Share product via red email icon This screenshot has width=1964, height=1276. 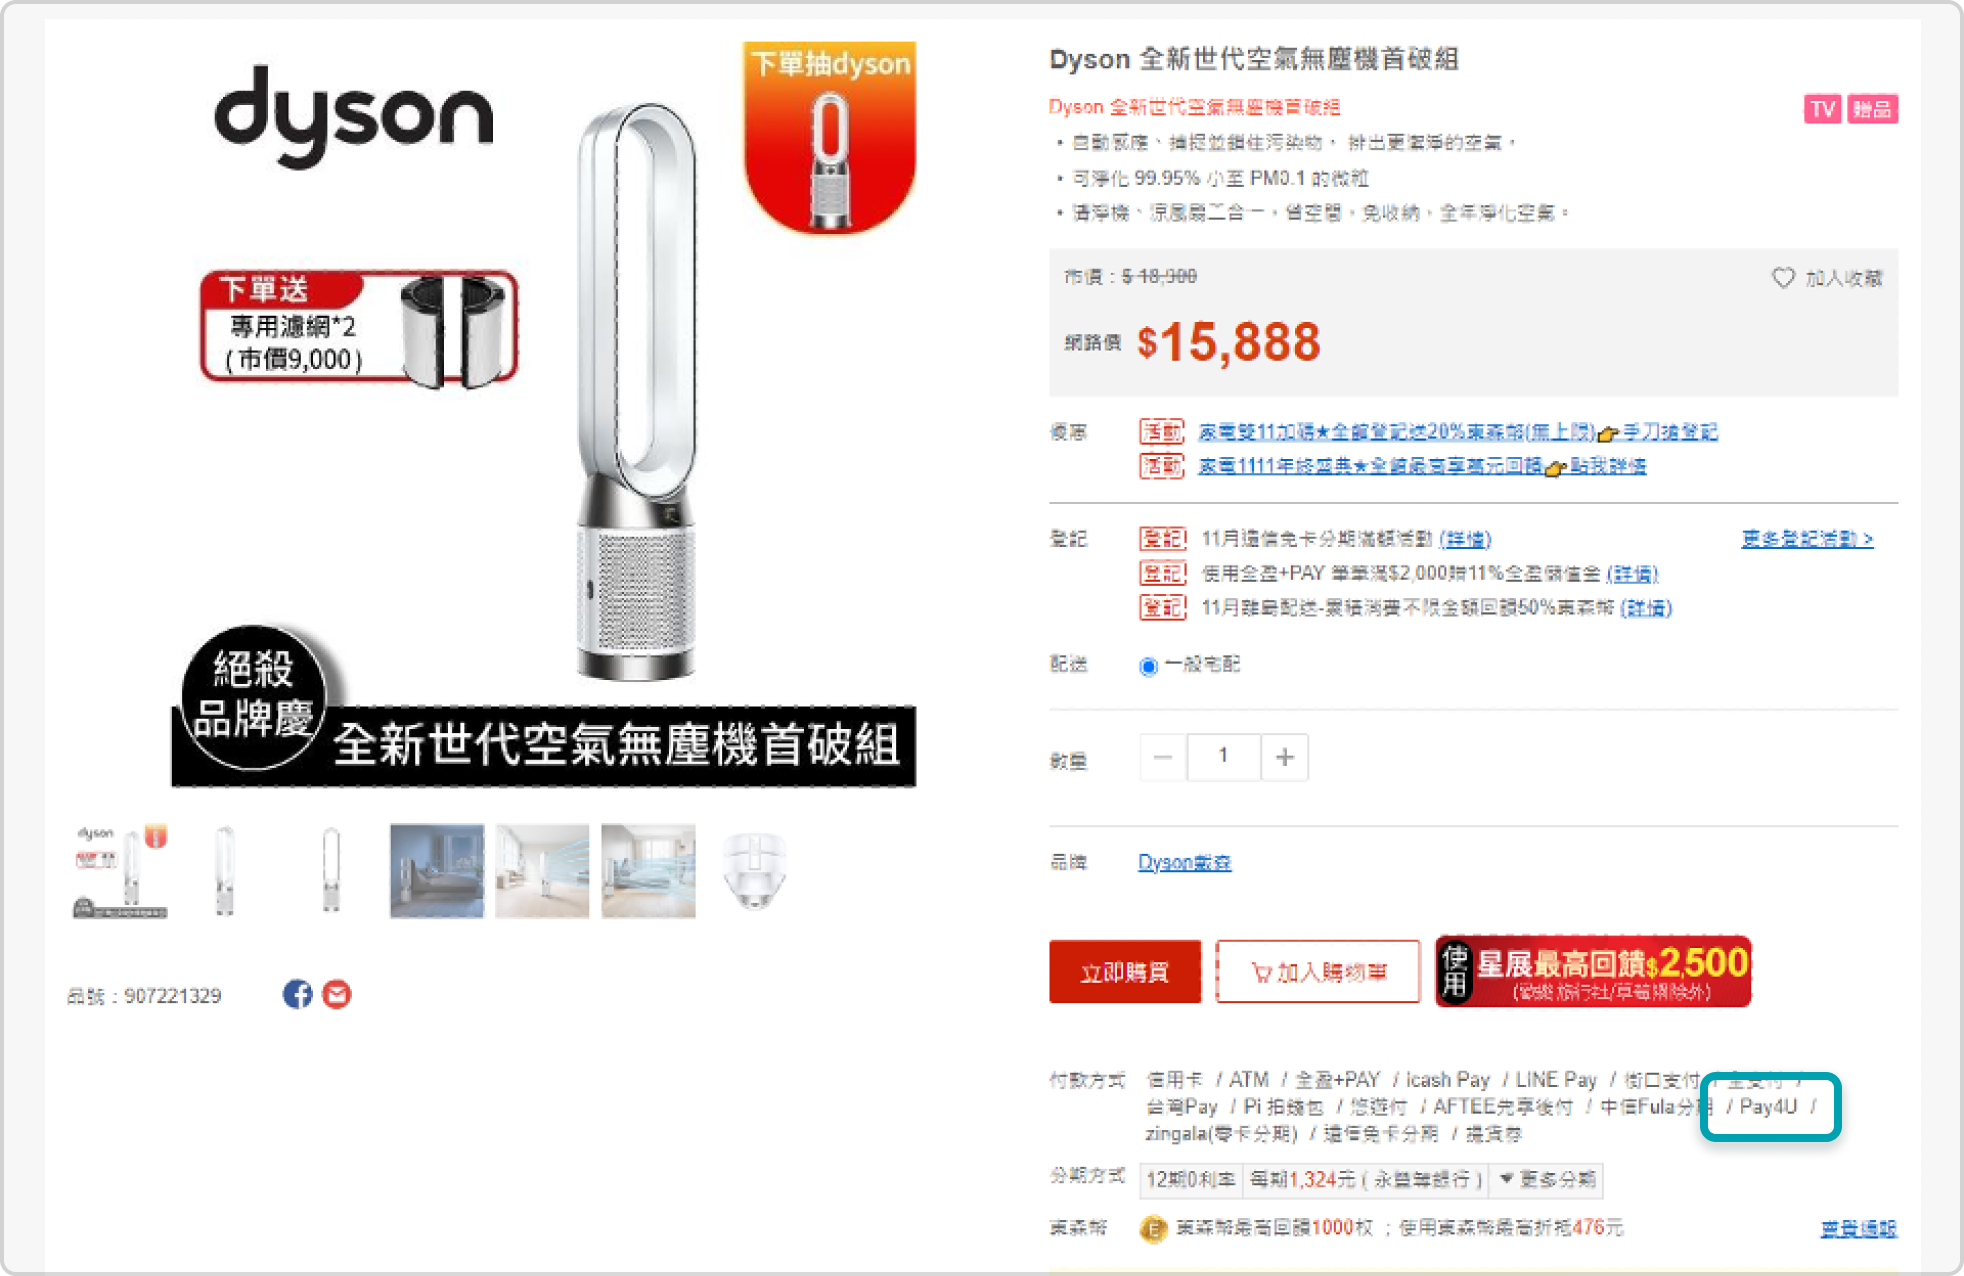(x=337, y=994)
